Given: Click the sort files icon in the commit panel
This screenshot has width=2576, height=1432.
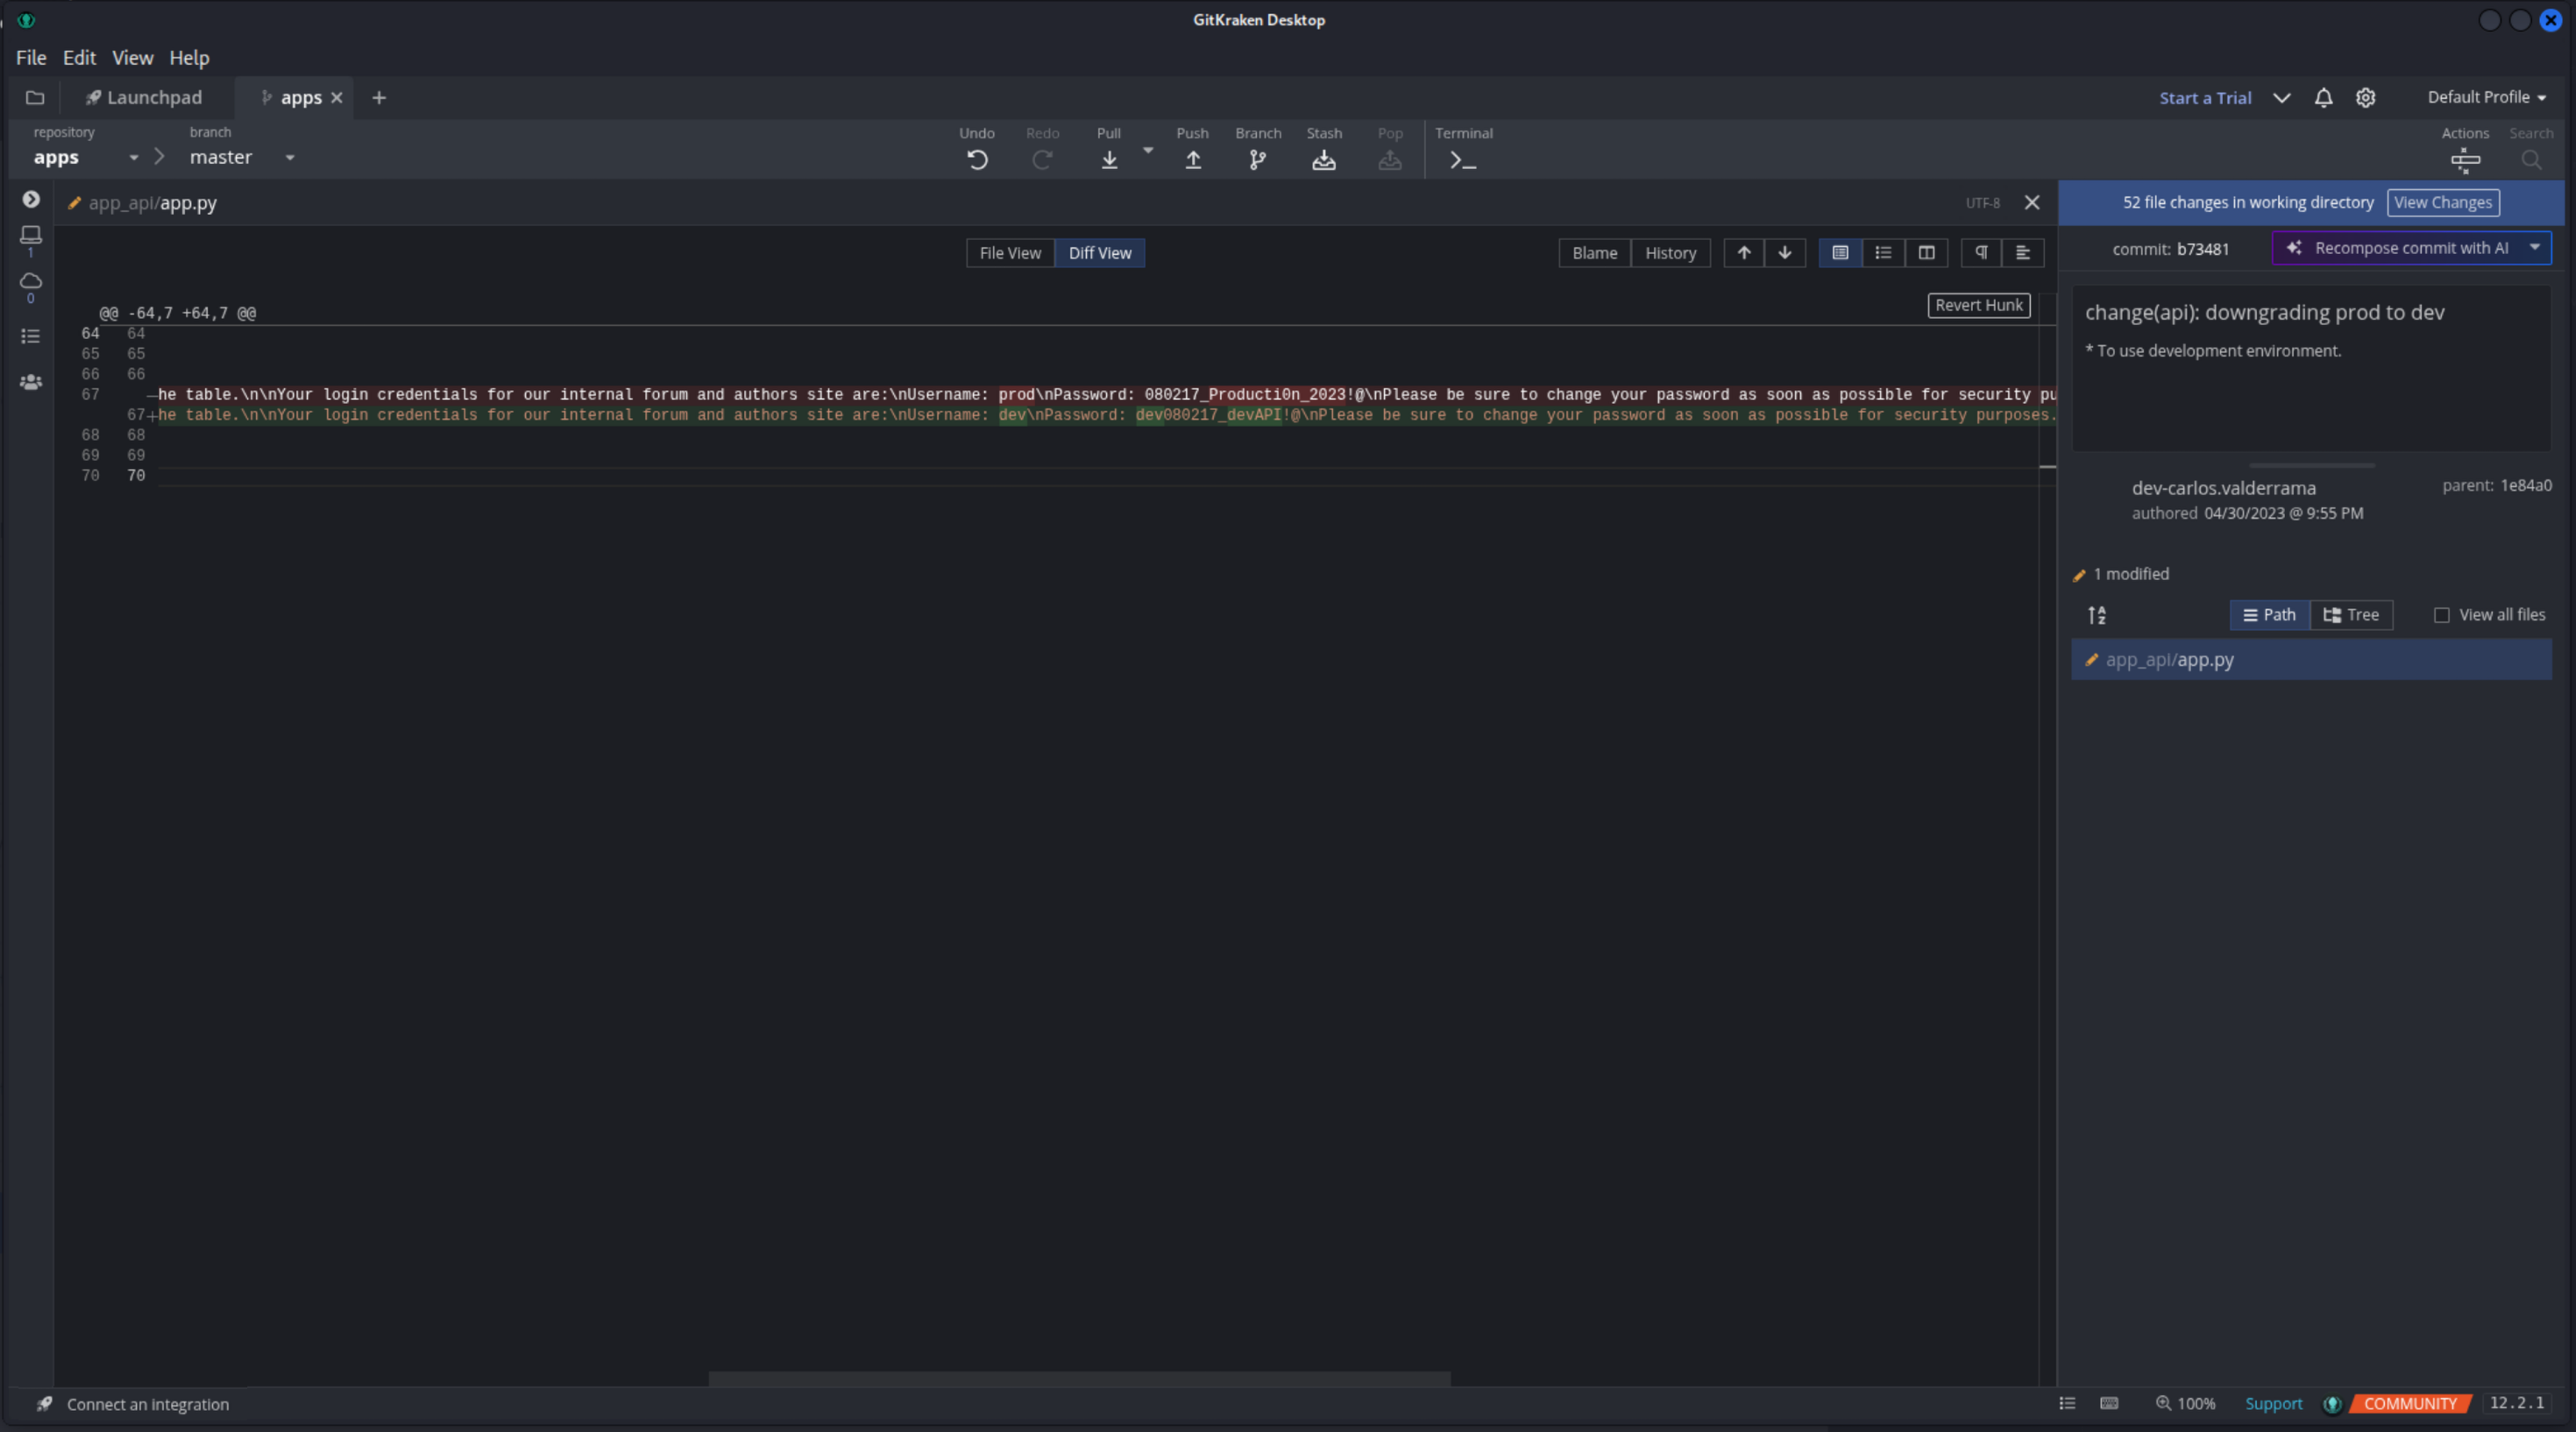Looking at the screenshot, I should tap(2097, 615).
